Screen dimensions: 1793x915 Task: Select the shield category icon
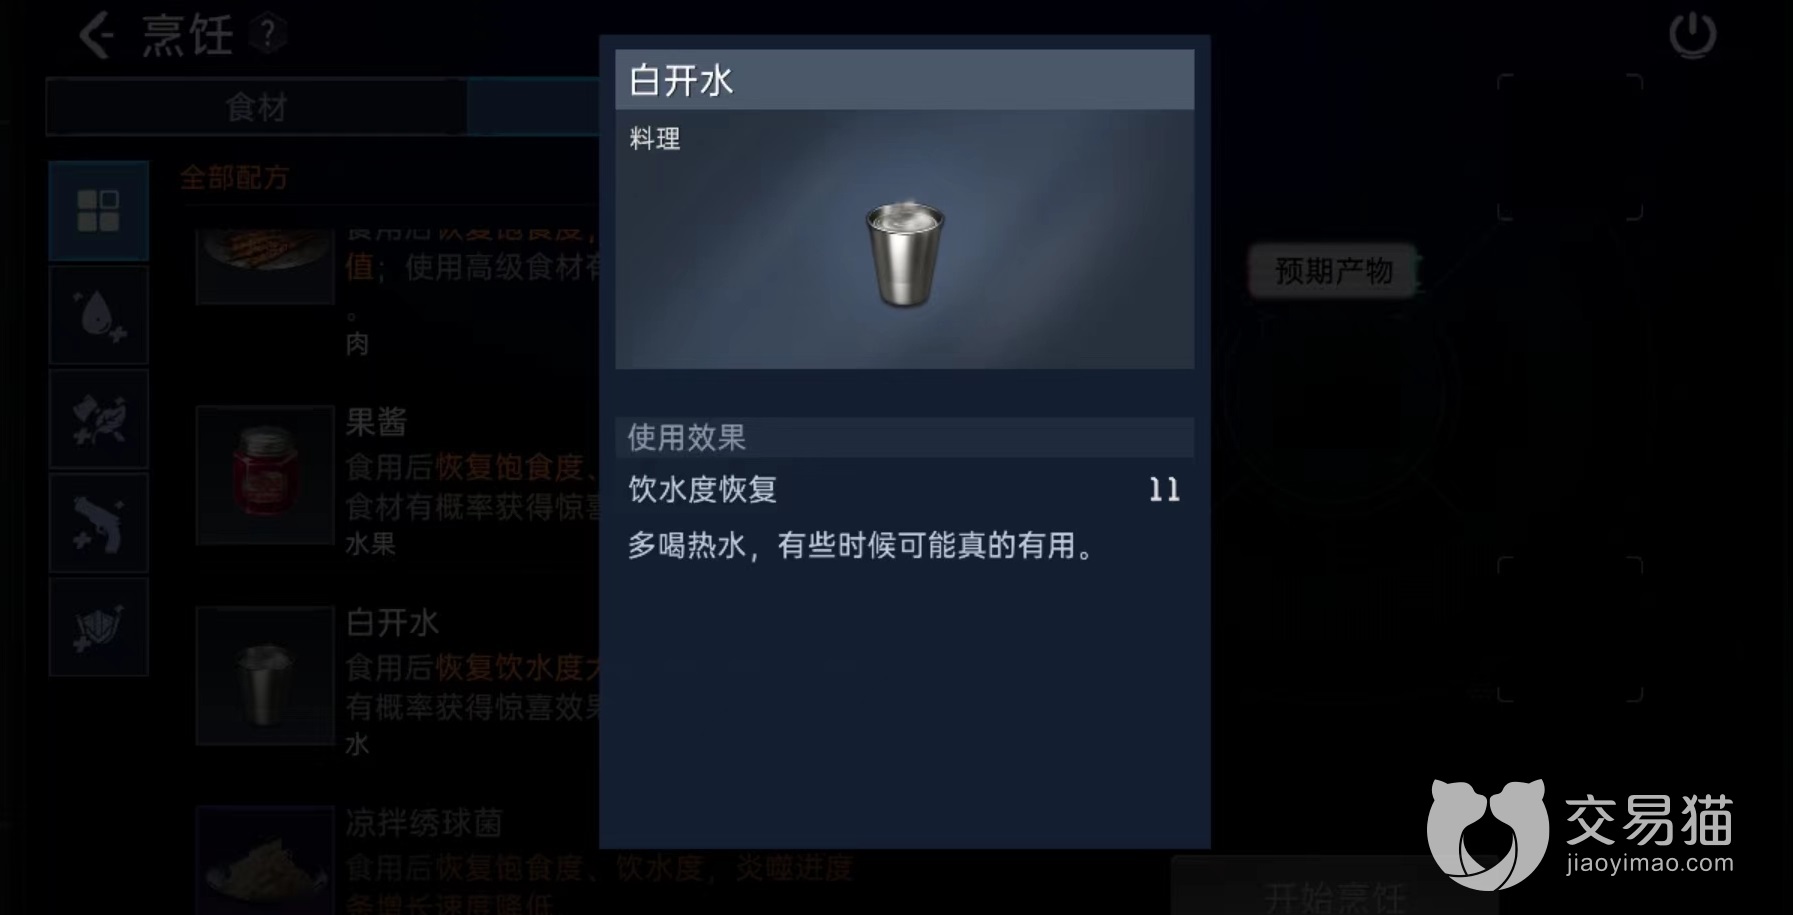[98, 627]
